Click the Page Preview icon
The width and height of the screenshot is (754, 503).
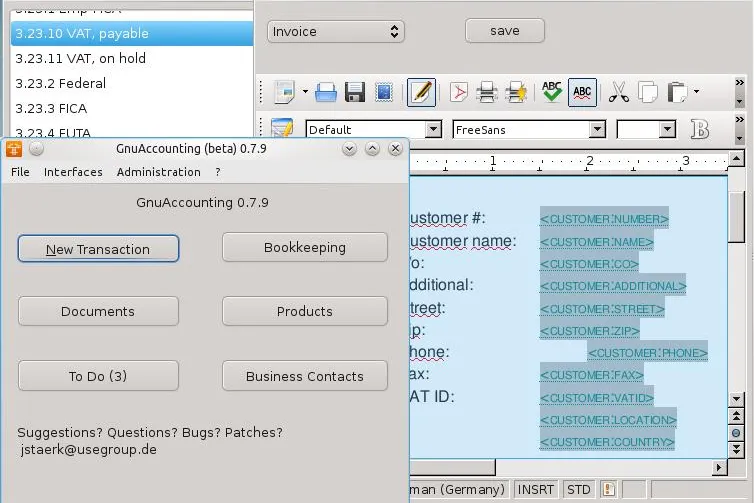click(x=516, y=92)
